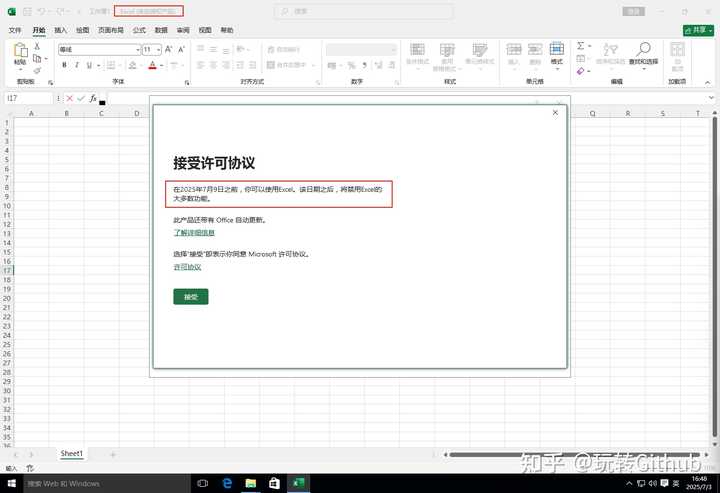
Task: Click the Cut scissors icon
Action: (37, 46)
